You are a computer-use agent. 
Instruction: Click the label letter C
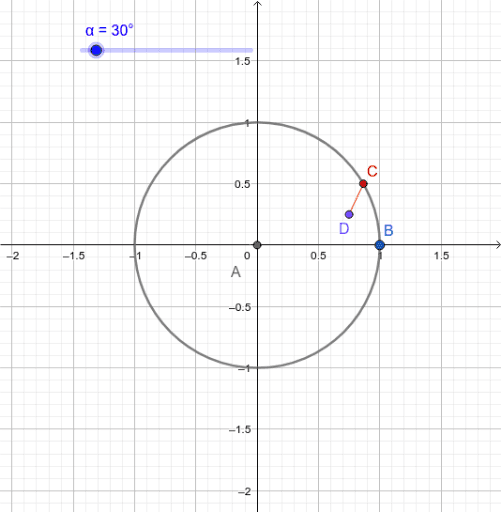click(372, 171)
